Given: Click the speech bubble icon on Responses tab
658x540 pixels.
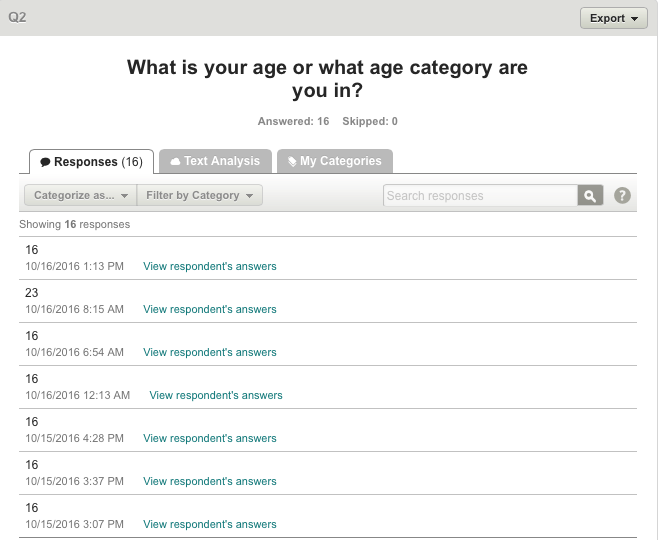Looking at the screenshot, I should (45, 162).
